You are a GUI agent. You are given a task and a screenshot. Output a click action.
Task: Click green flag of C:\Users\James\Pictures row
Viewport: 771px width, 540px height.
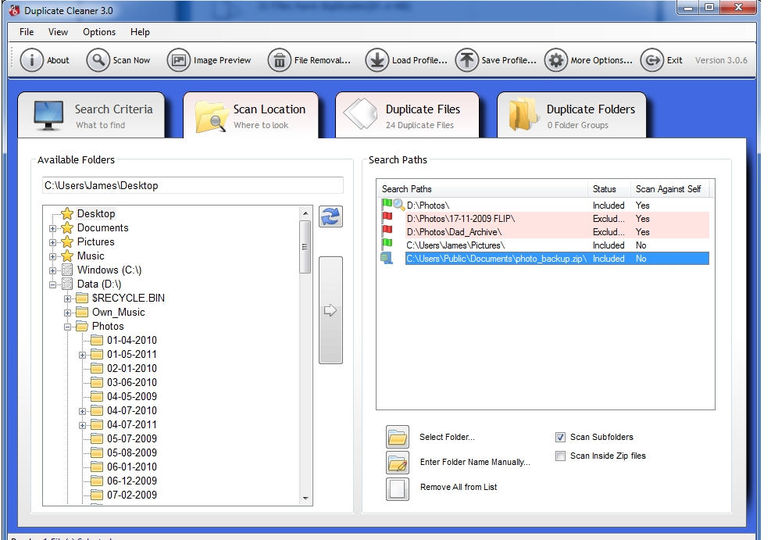(387, 244)
